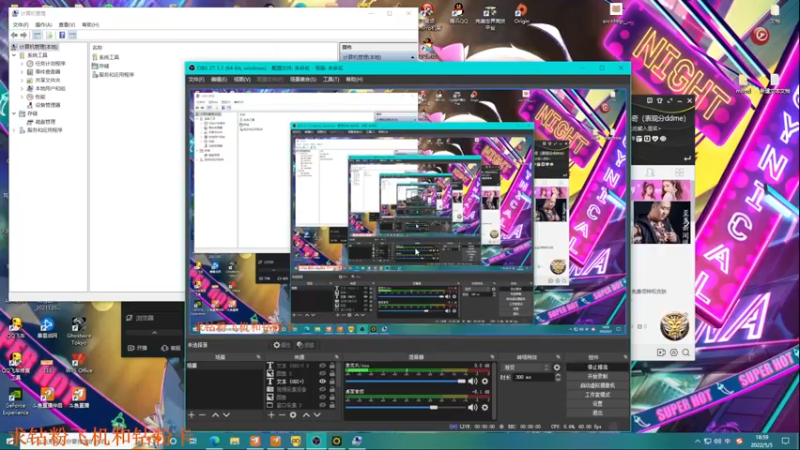Toggle visibility of 图像 2 source
The width and height of the screenshot is (800, 450).
pos(322,373)
